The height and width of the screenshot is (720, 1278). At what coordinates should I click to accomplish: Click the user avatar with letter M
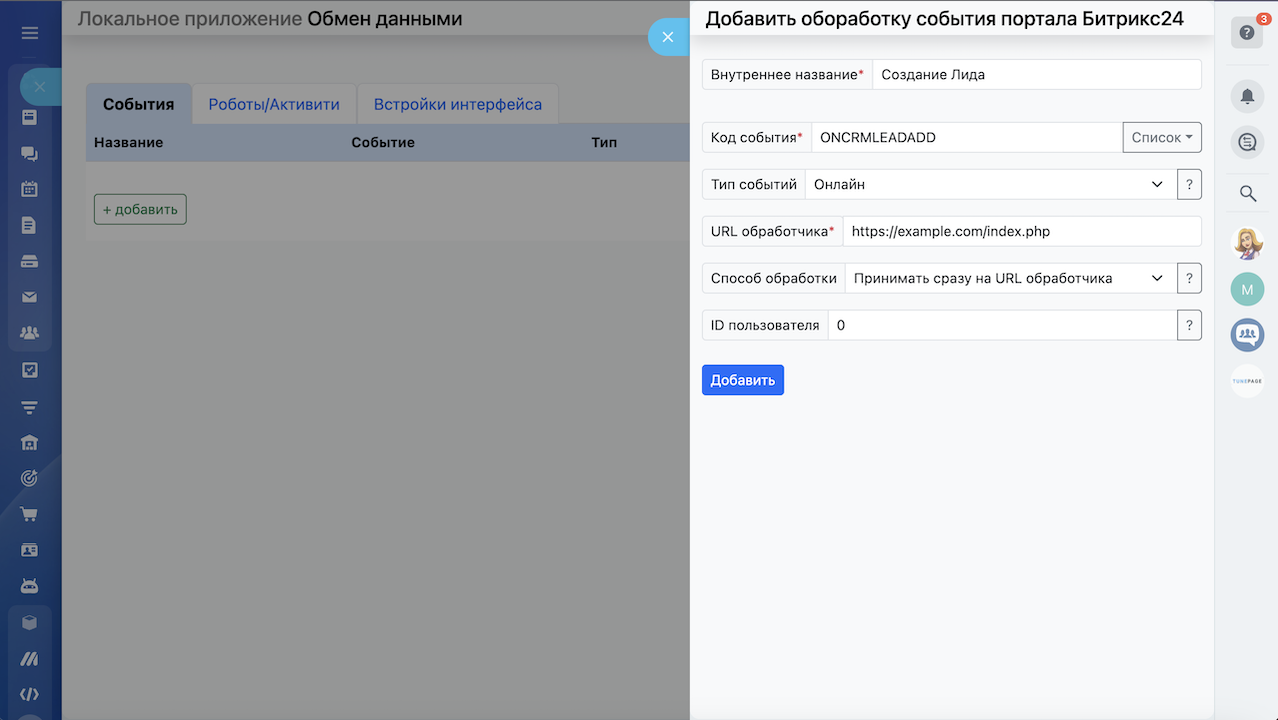pyautogui.click(x=1247, y=290)
